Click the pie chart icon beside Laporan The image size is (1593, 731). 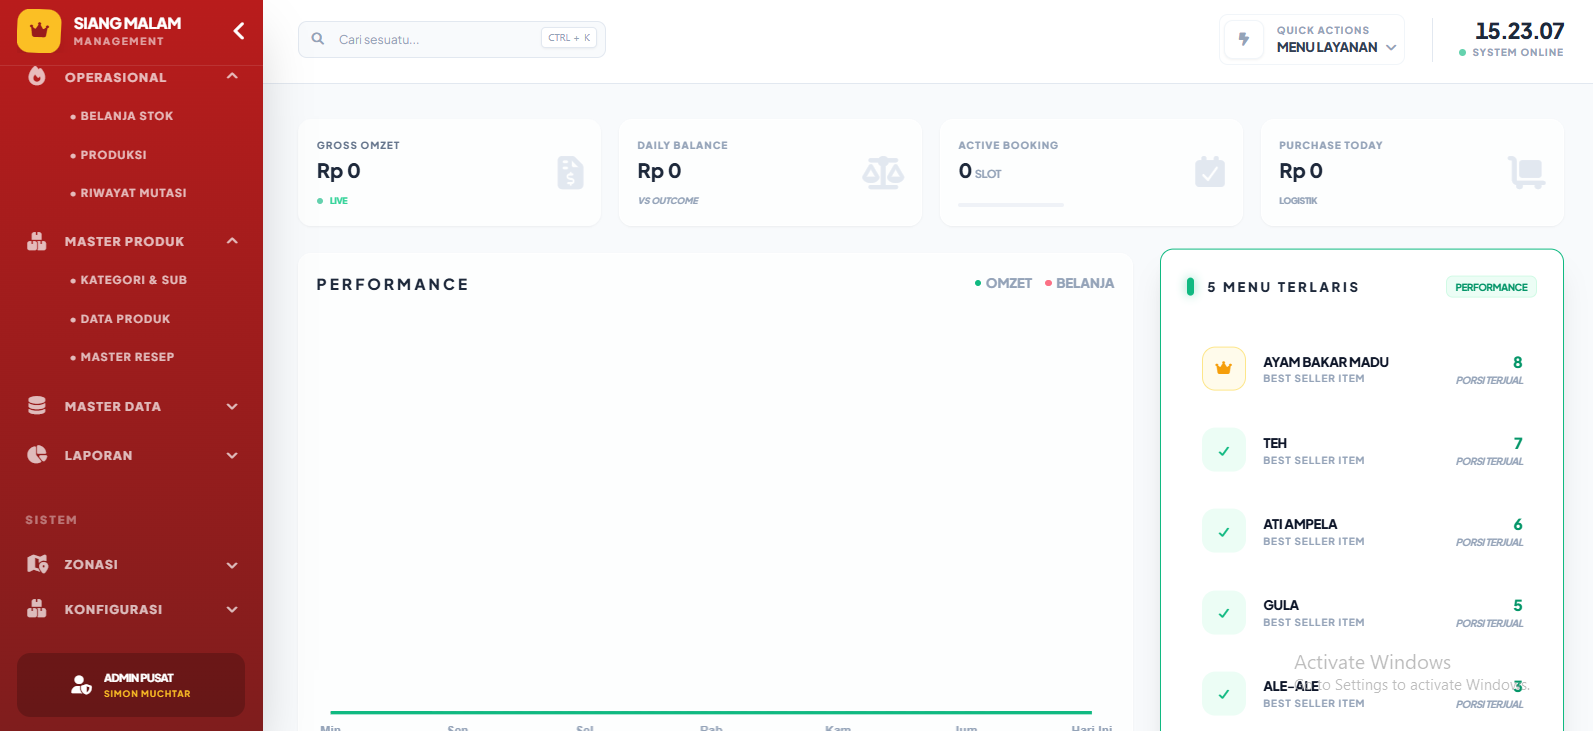pos(37,455)
